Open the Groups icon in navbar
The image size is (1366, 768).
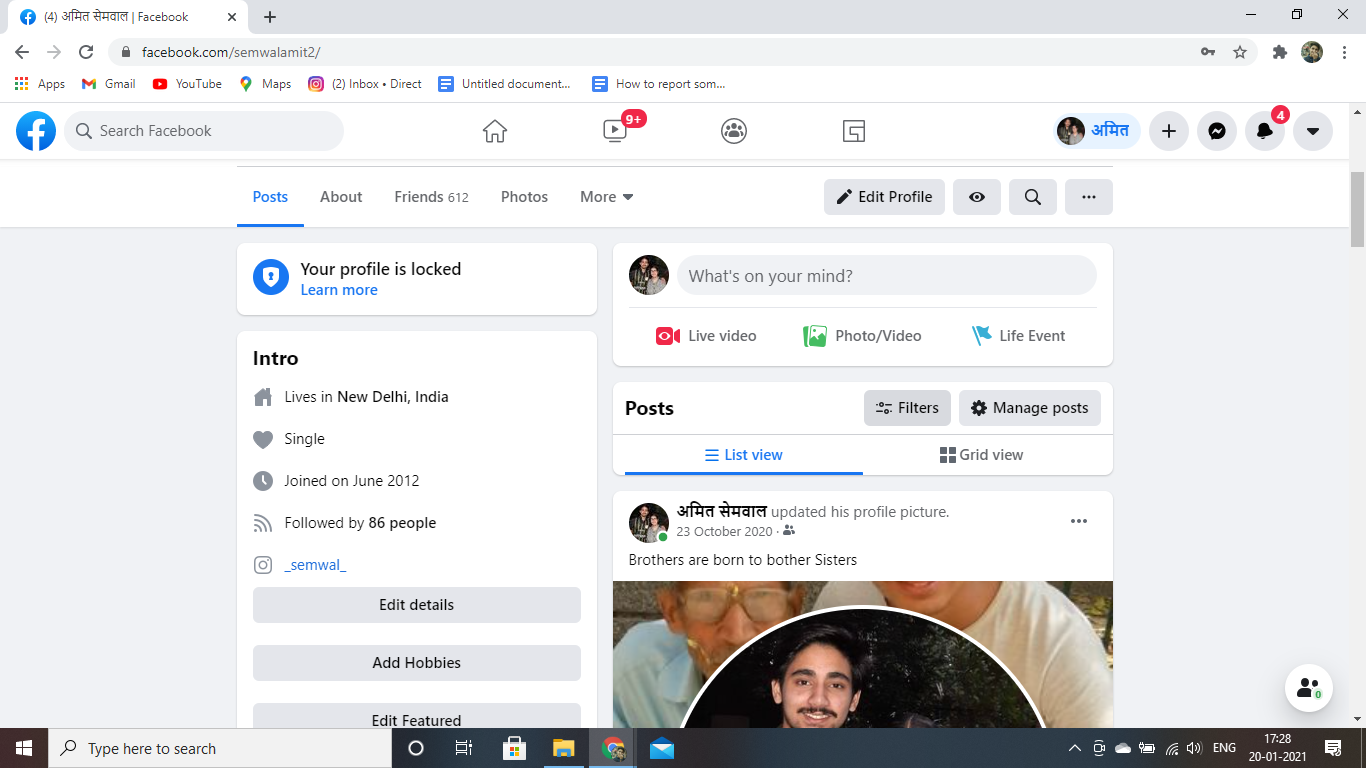(x=734, y=131)
